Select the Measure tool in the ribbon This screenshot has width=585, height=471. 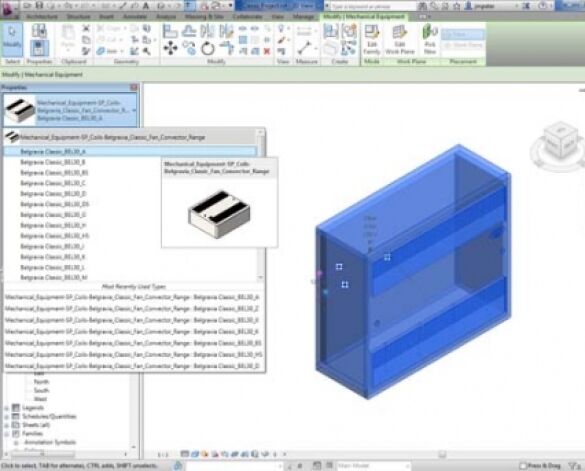point(304,48)
